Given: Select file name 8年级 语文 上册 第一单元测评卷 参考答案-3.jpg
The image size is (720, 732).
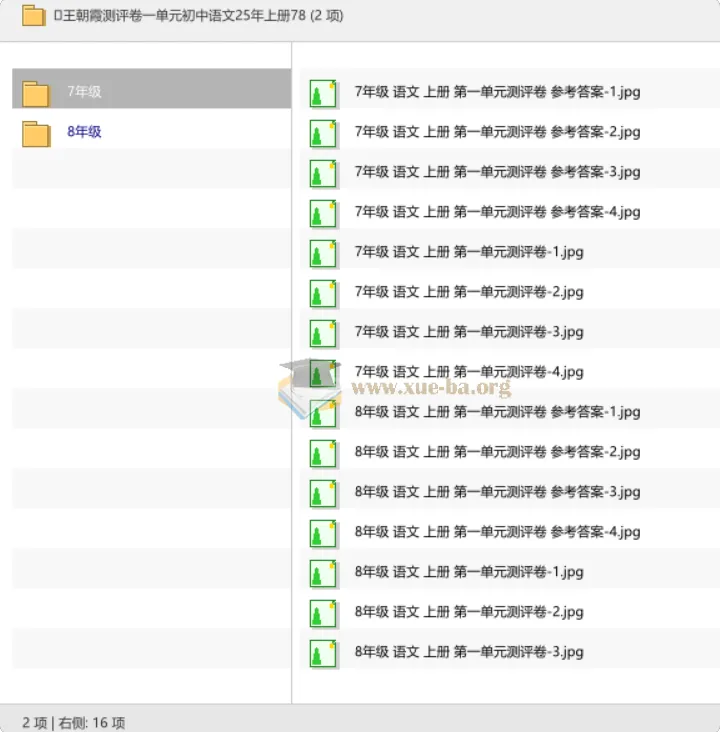Looking at the screenshot, I should [497, 492].
